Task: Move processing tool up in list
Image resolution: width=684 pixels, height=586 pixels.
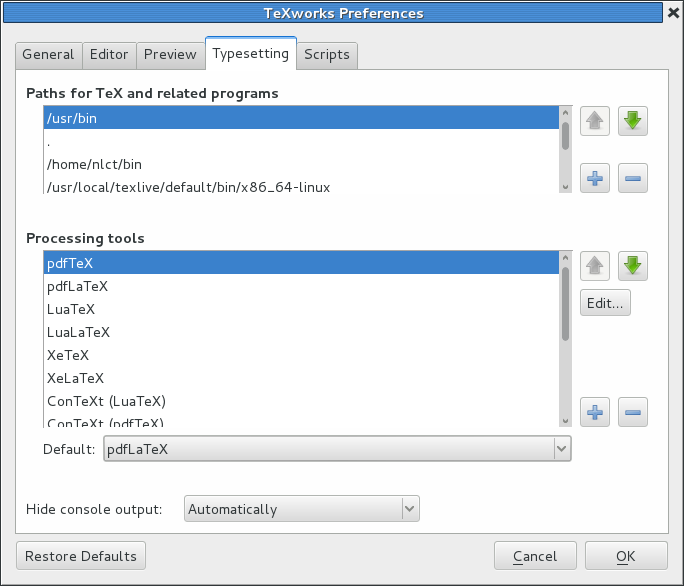Action: click(595, 266)
